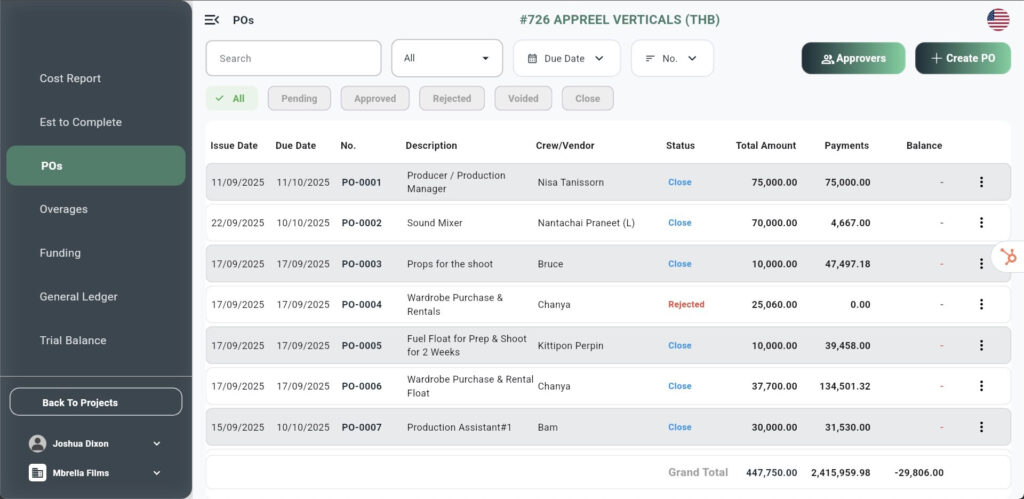Go to General Ledger in sidebar

click(78, 297)
